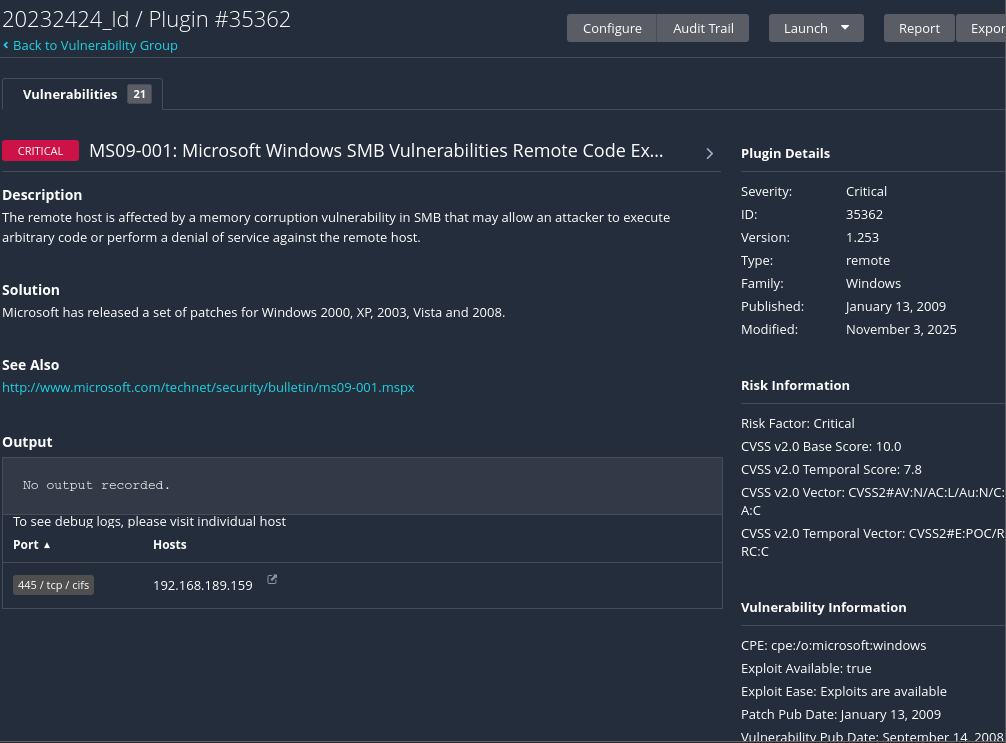Click the Port column sort arrow
Screen dimensions: 1006x743
point(47,545)
